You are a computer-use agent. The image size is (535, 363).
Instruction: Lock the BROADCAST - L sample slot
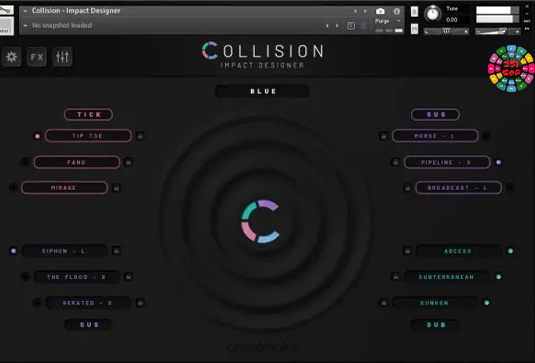pos(407,188)
